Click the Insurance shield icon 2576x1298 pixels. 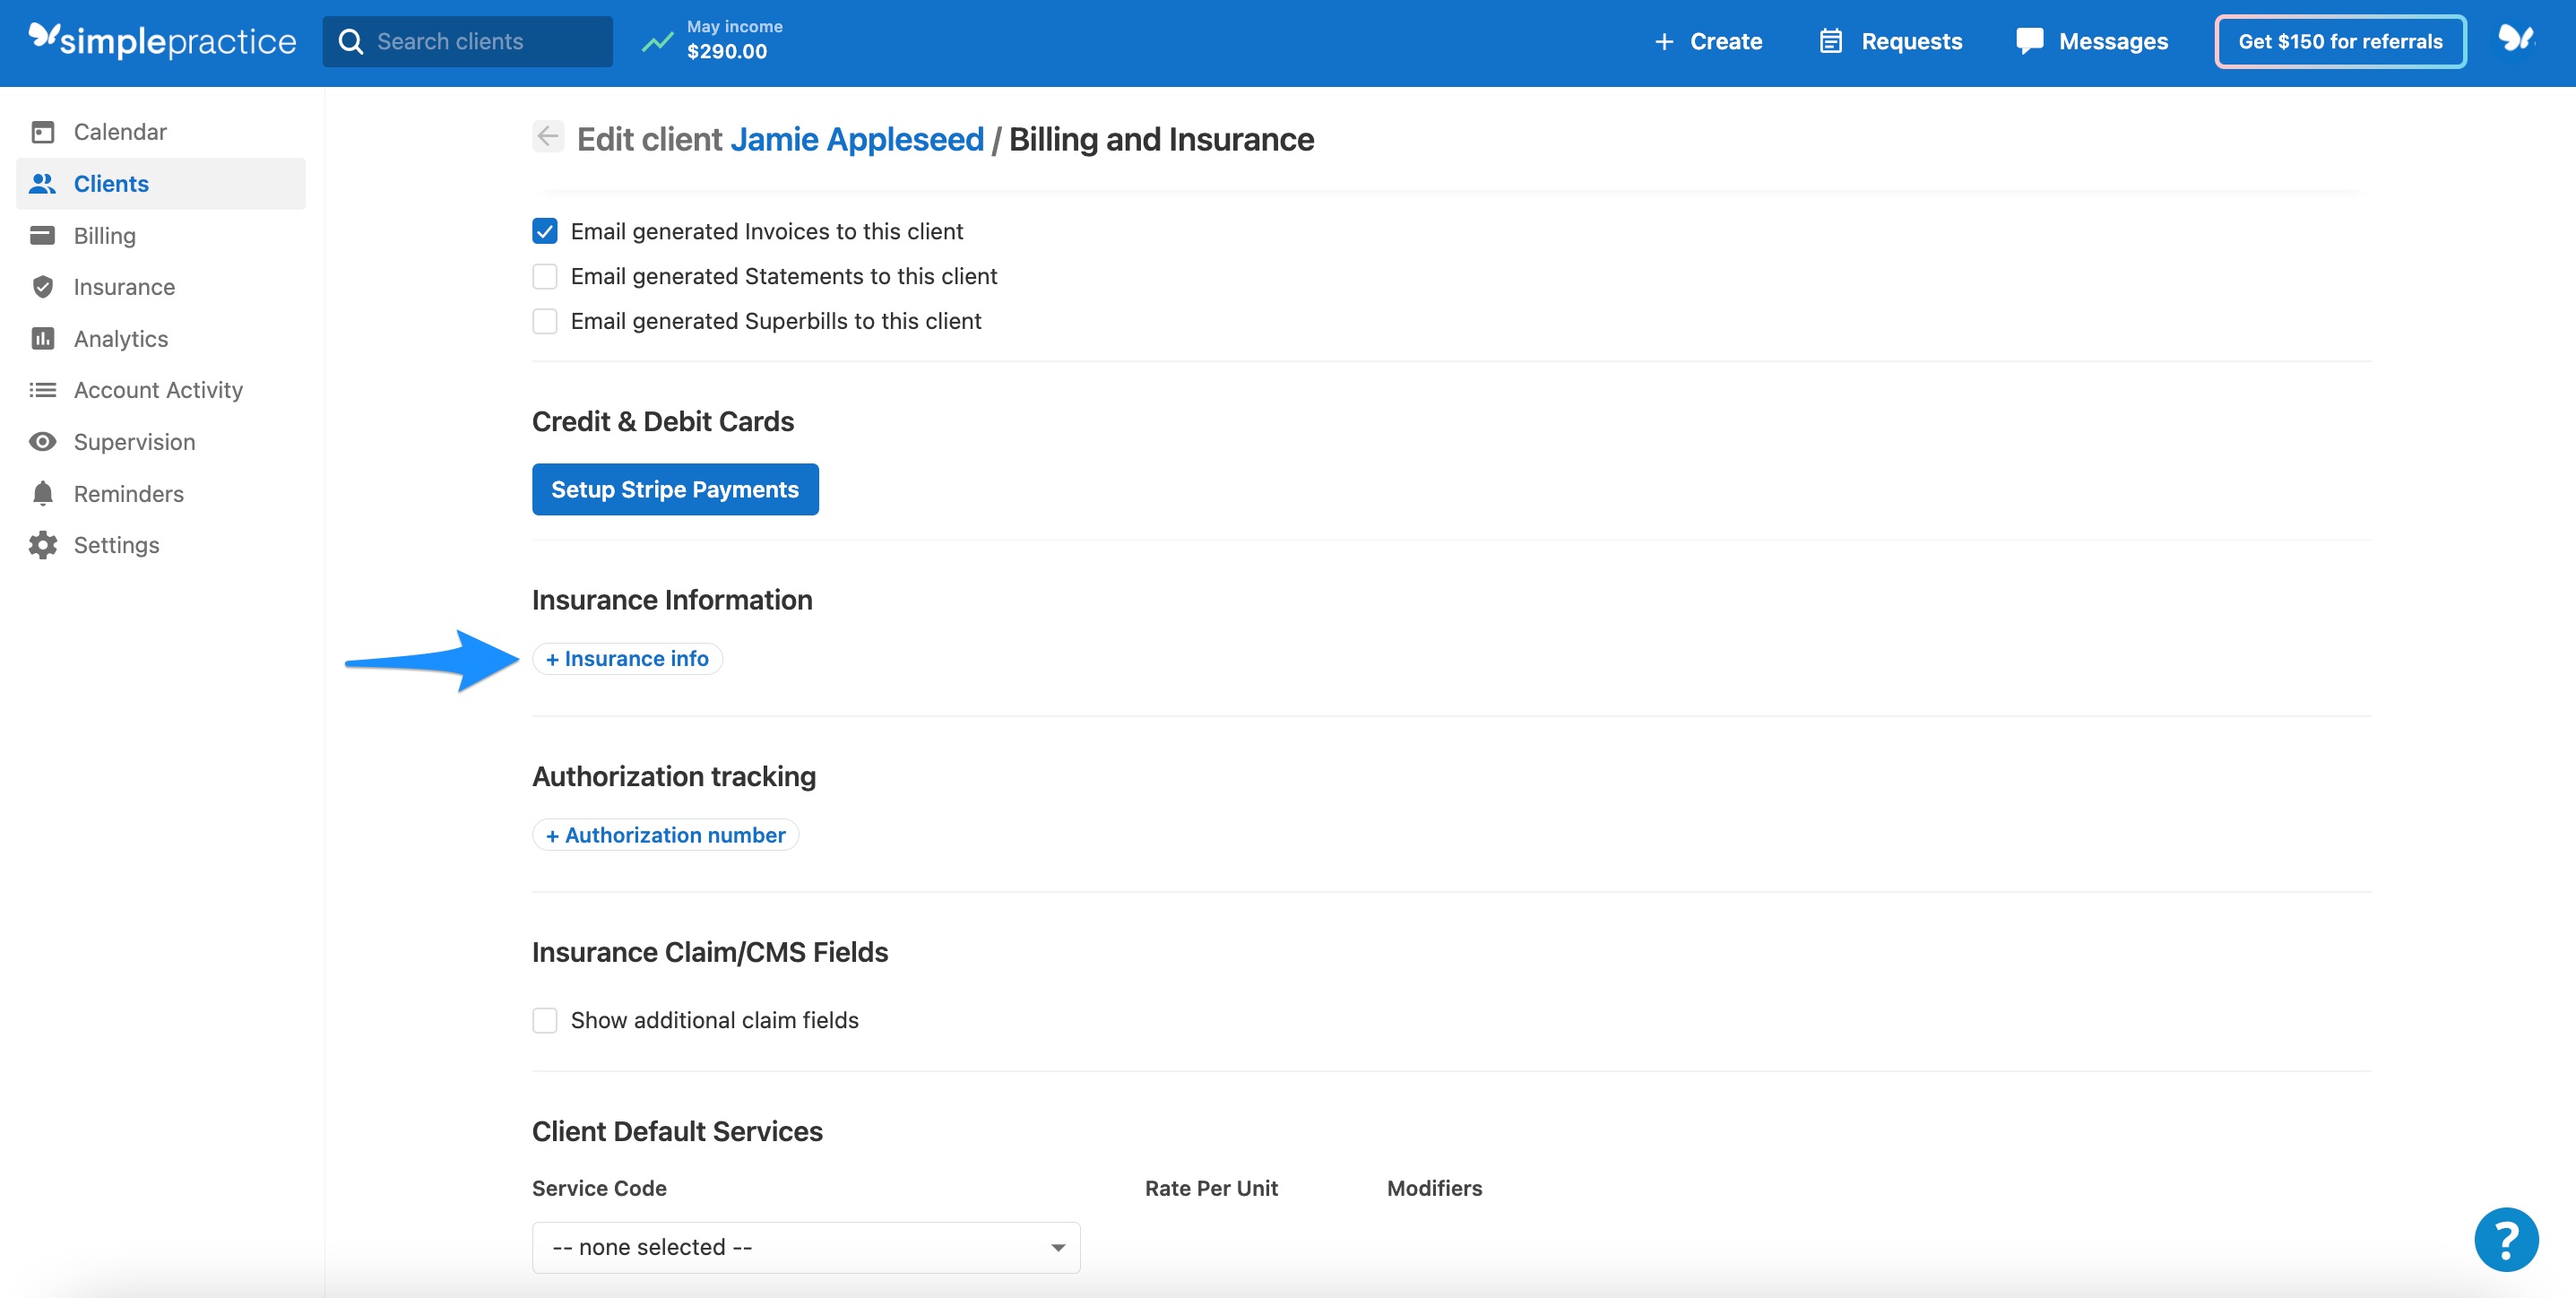[42, 286]
